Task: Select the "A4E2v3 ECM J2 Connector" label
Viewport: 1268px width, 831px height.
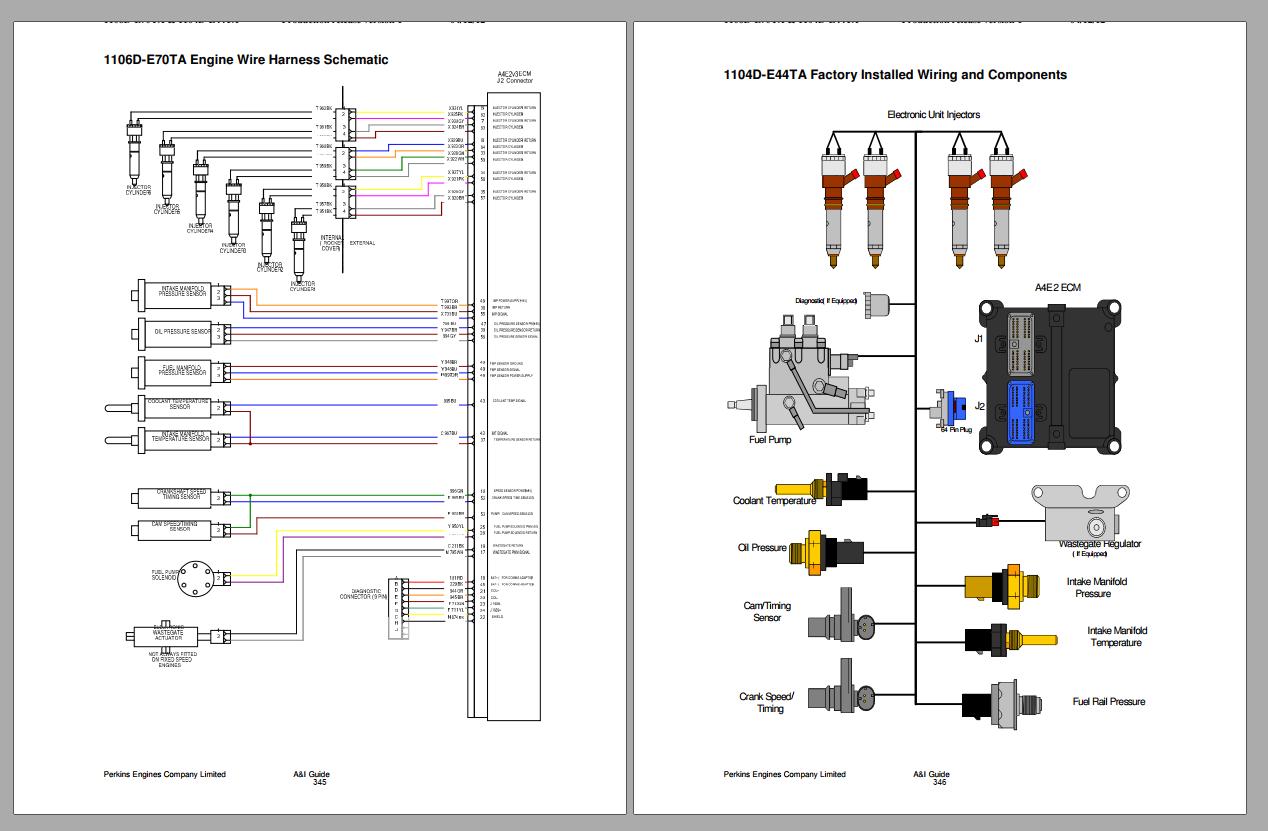Action: [515, 77]
